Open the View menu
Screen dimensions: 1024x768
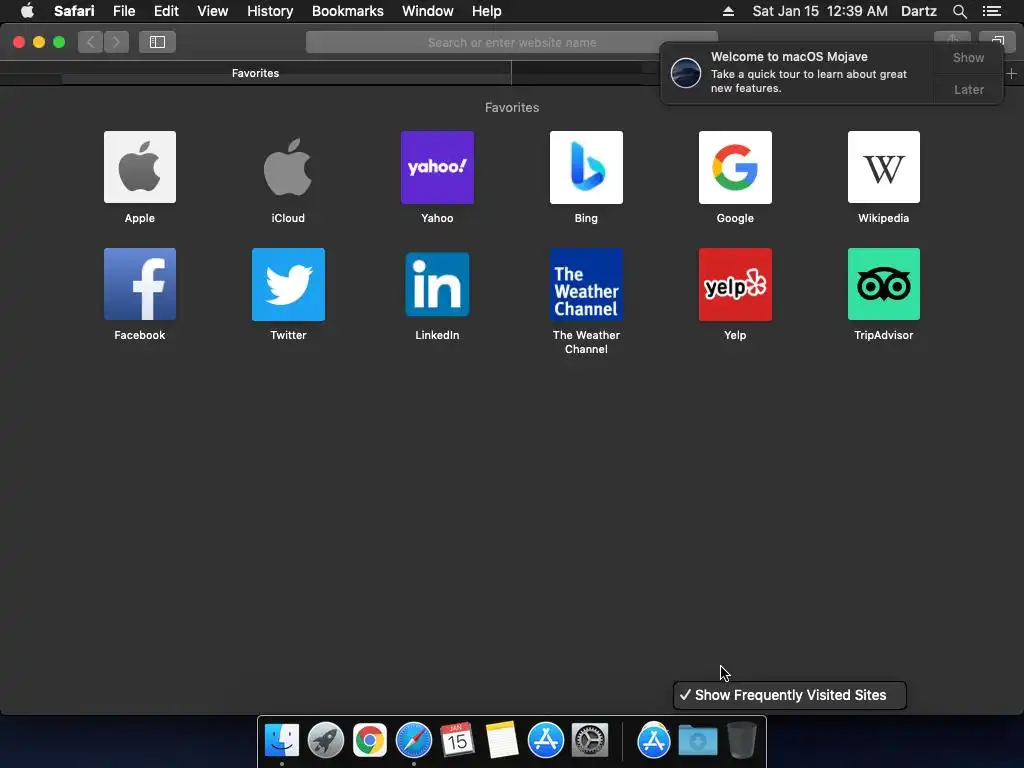[x=213, y=11]
